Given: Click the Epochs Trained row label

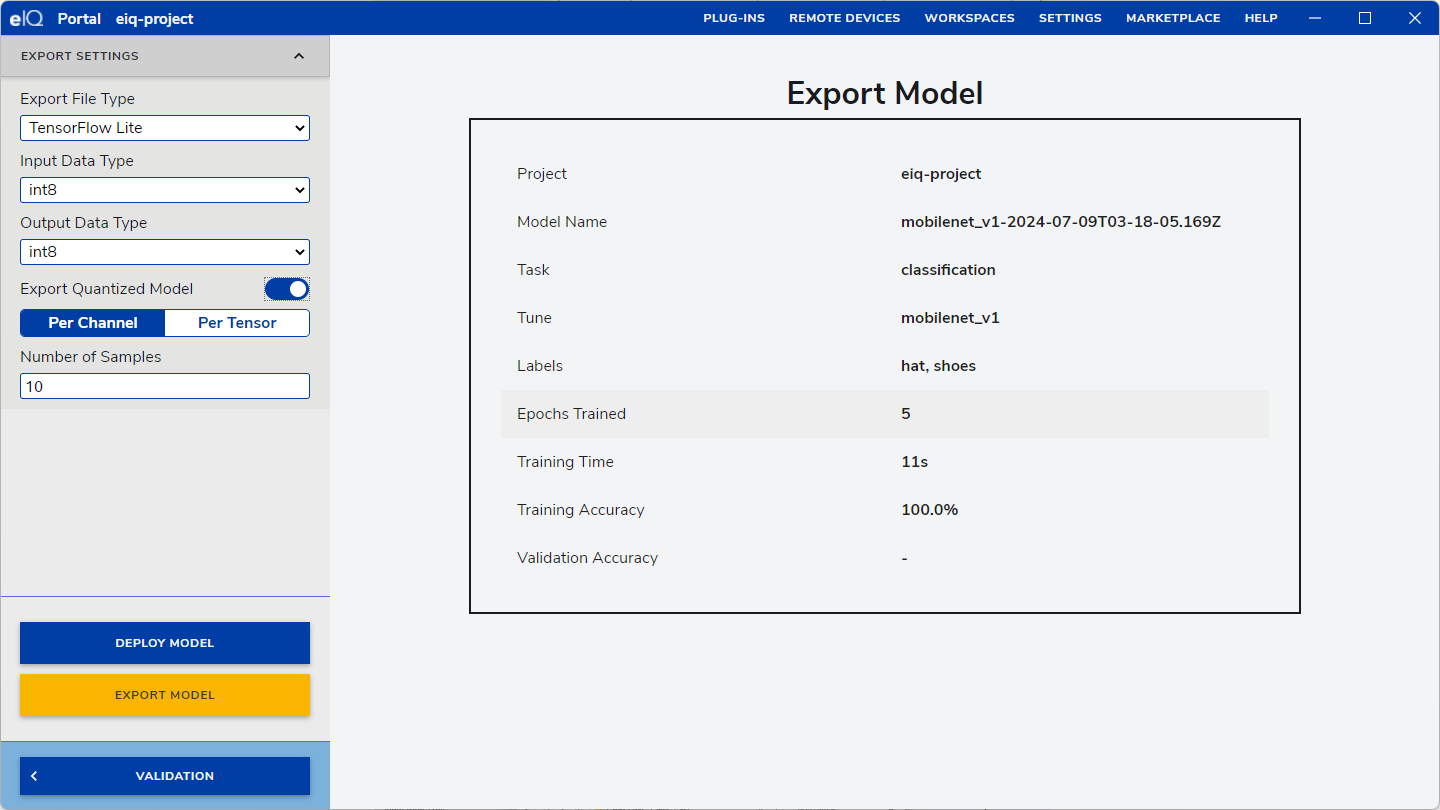Looking at the screenshot, I should [571, 414].
